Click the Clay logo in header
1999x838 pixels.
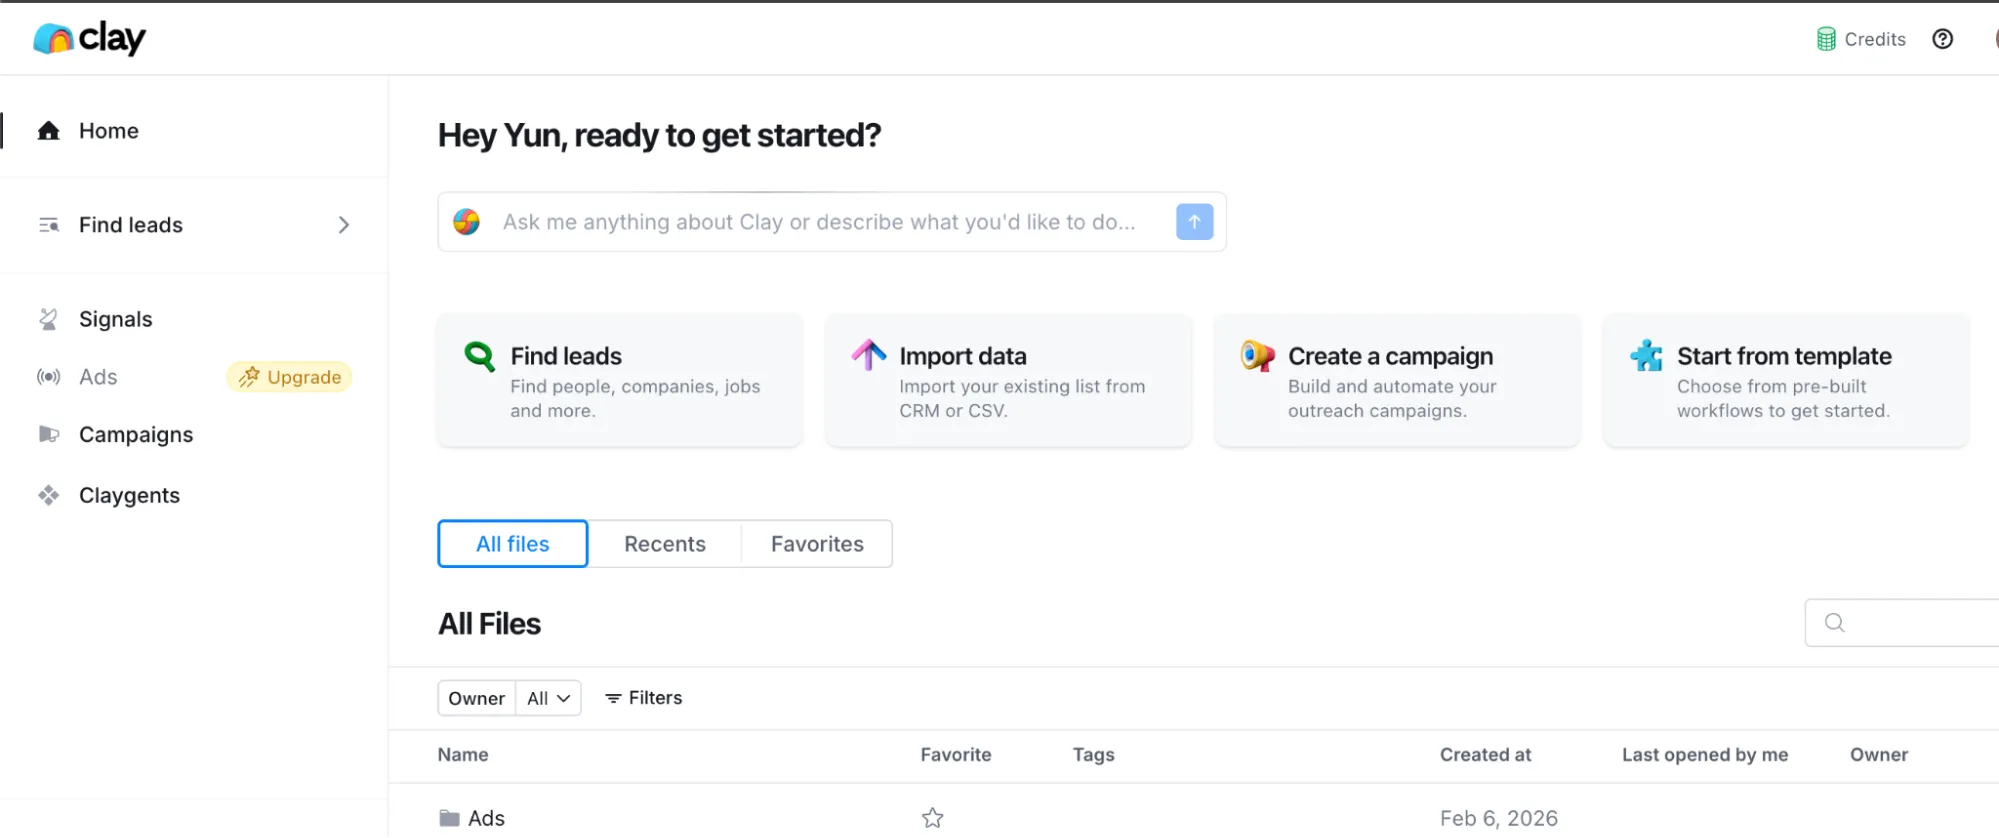pyautogui.click(x=89, y=39)
